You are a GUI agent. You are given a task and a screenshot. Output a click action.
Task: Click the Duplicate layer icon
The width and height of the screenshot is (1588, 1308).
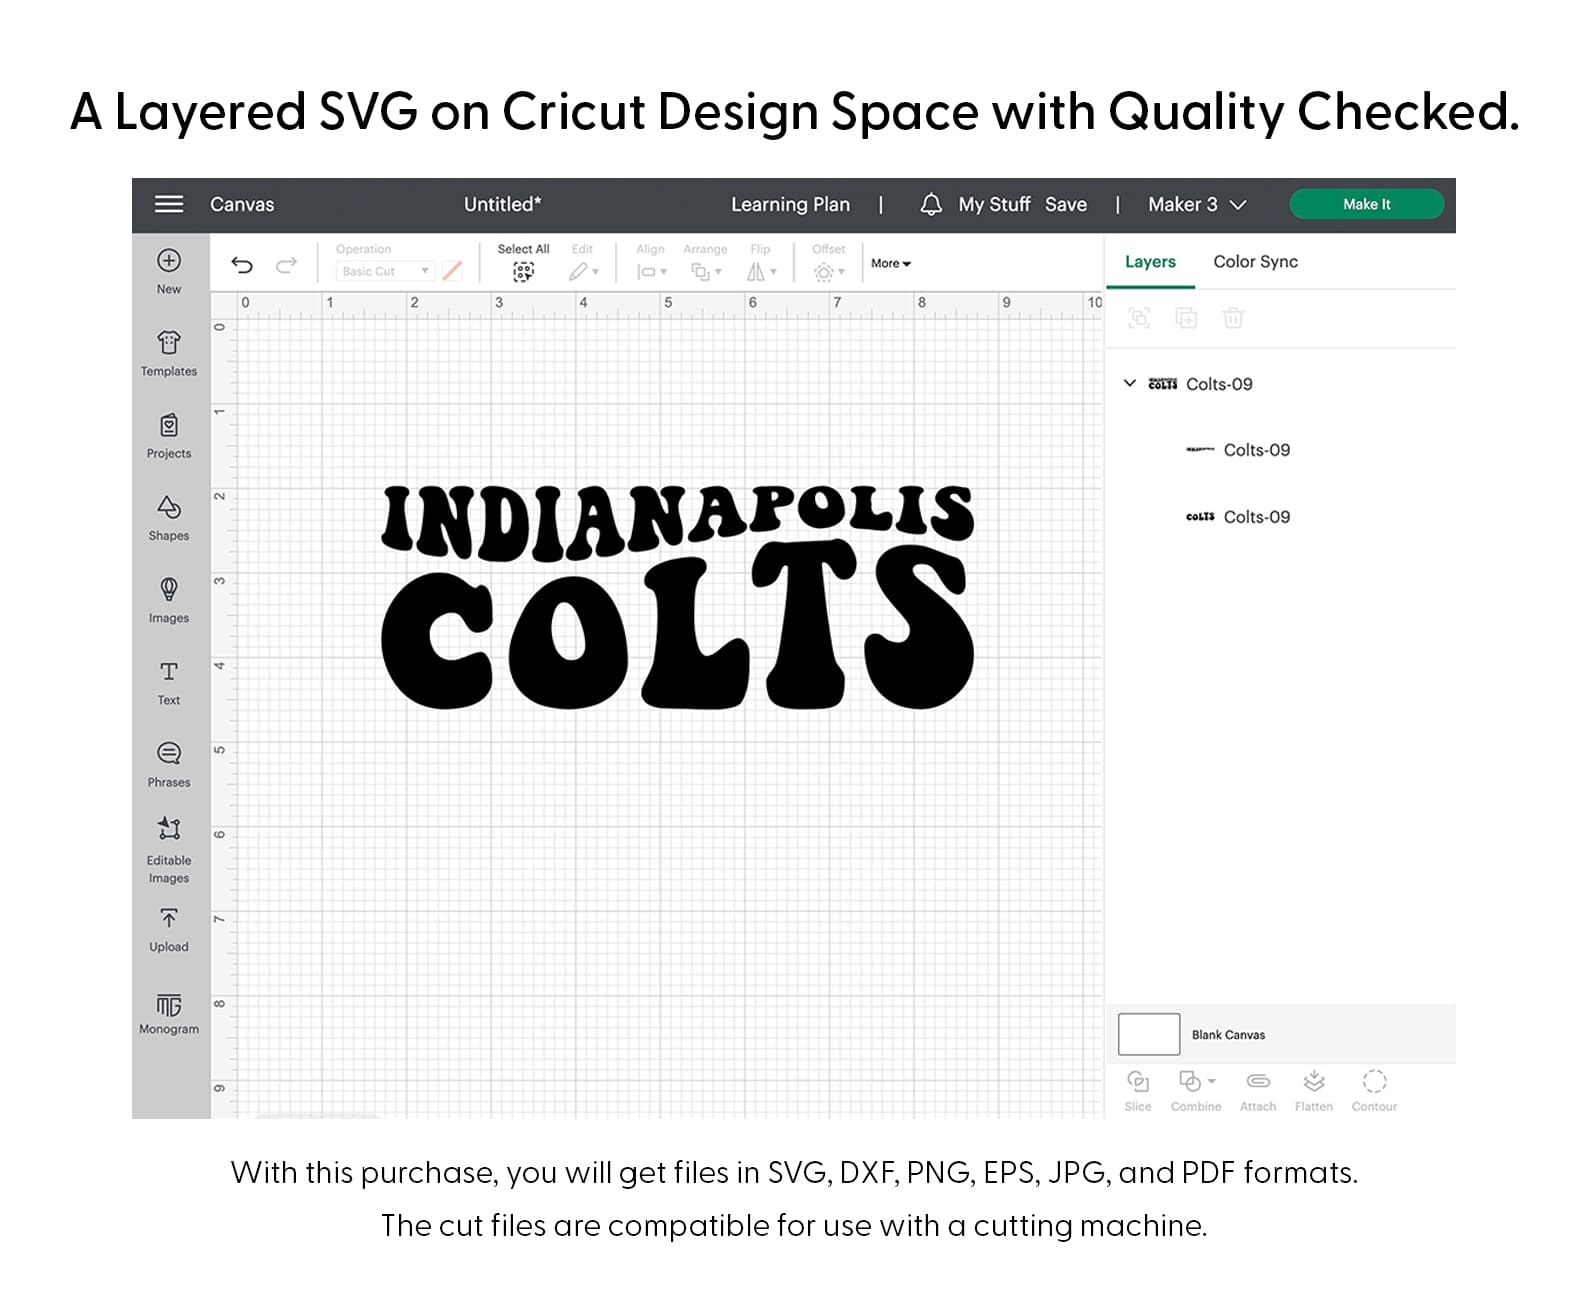coord(1186,318)
